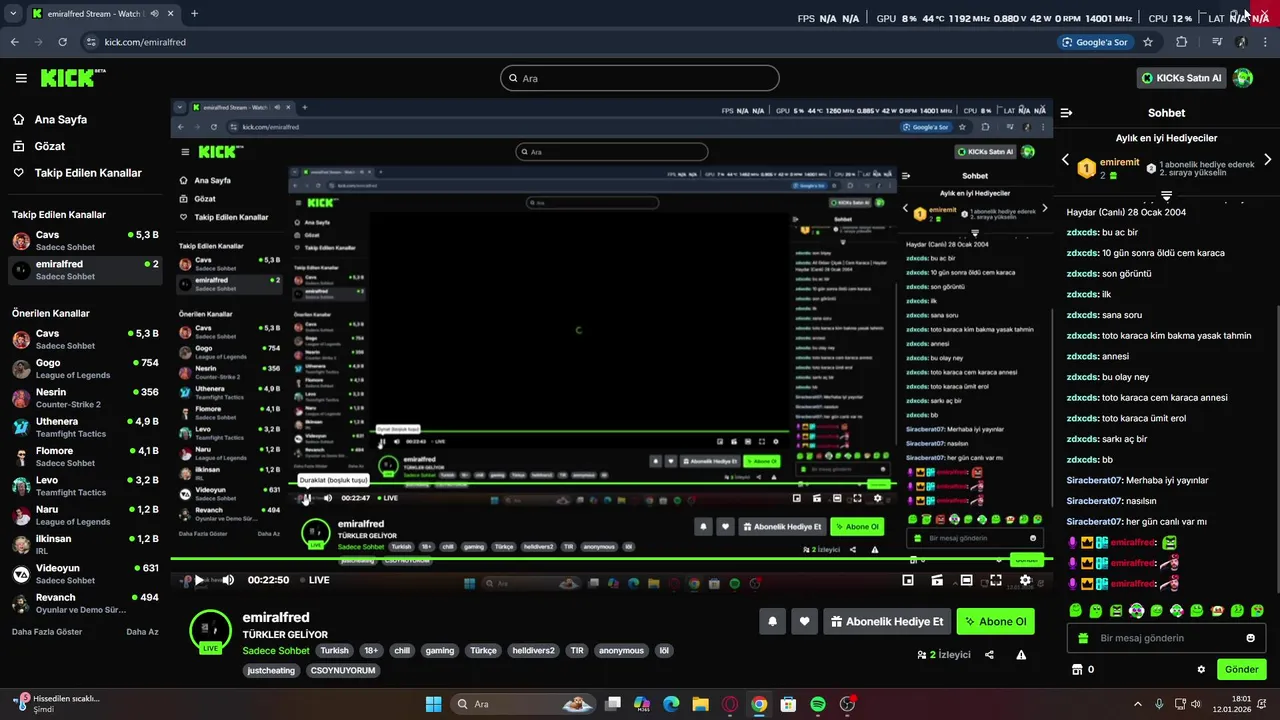The width and height of the screenshot is (1280, 720).
Task: Open Google'a Sor button in address bar
Action: pos(1095,42)
